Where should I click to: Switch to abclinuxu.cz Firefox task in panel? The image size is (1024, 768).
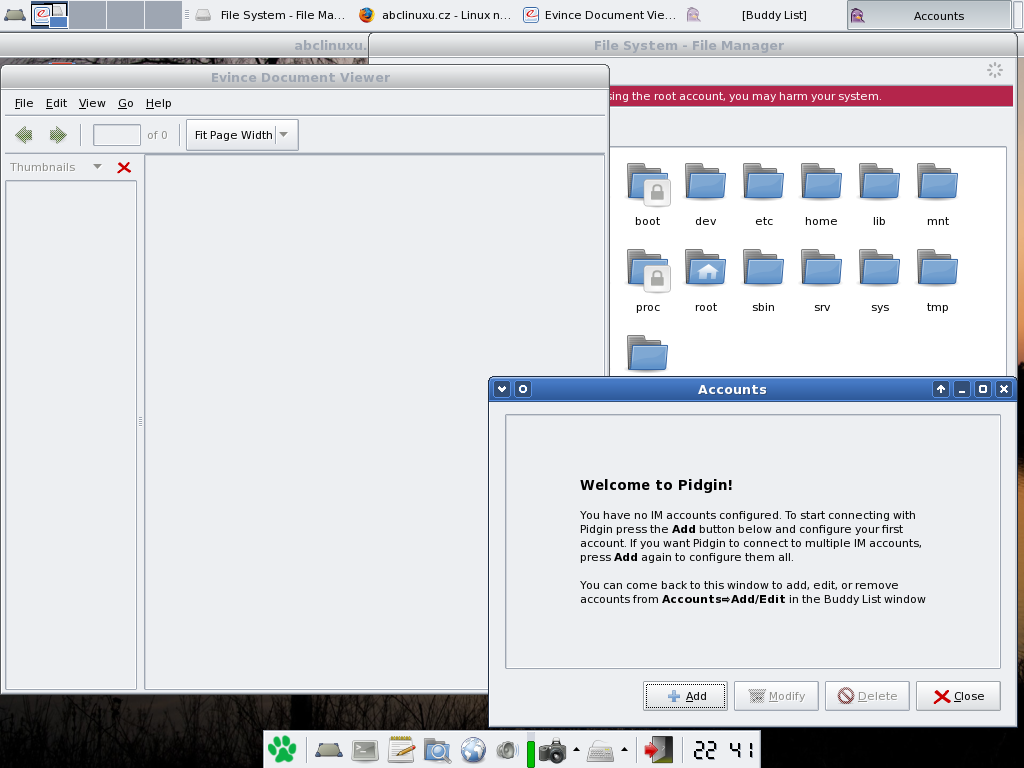[x=436, y=14]
